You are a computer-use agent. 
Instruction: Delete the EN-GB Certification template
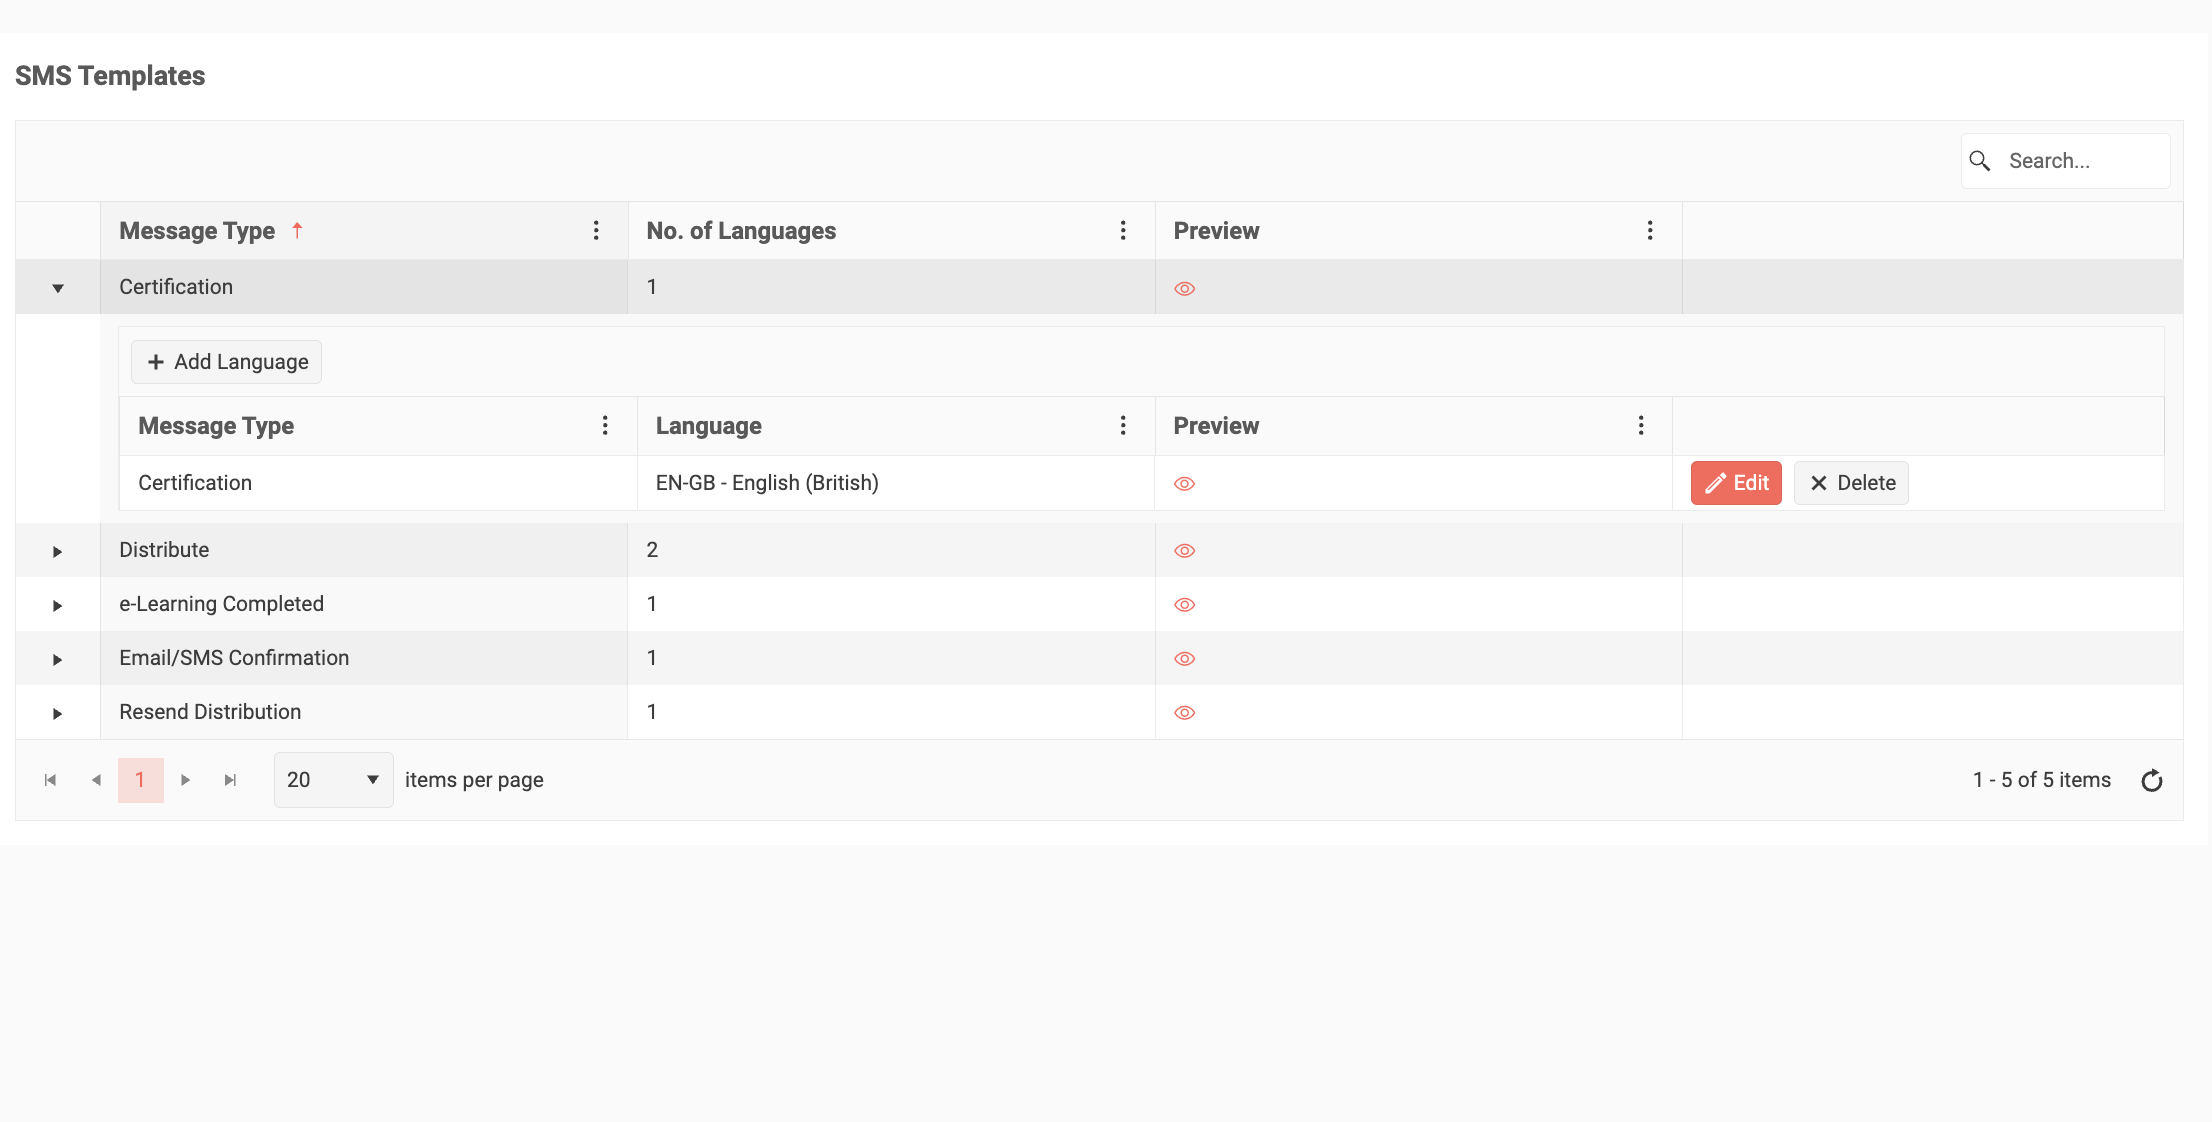coord(1851,483)
